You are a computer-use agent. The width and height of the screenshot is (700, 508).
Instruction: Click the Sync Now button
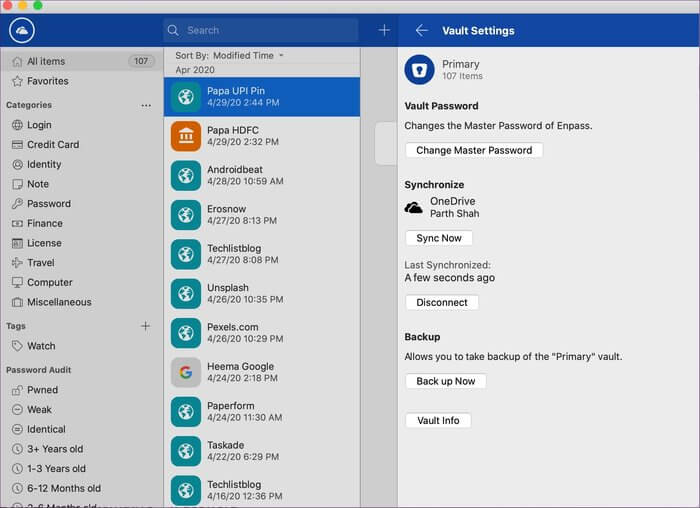(439, 238)
